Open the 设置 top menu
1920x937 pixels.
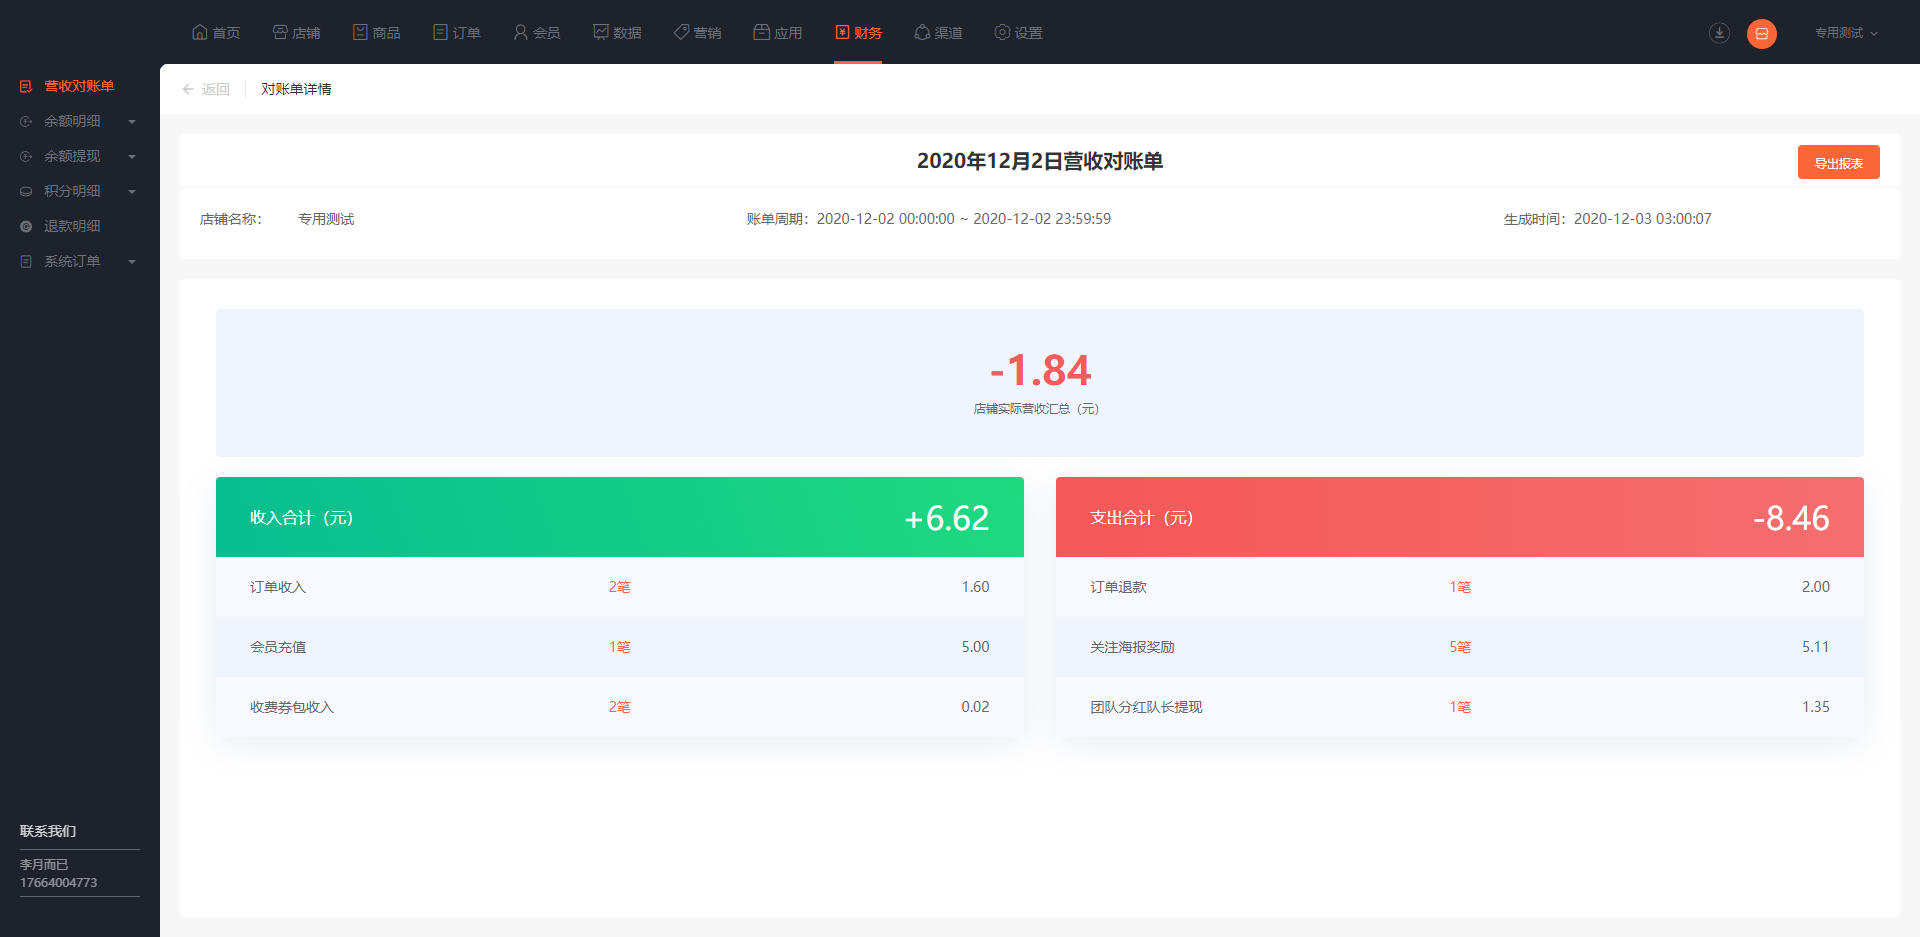click(1018, 32)
